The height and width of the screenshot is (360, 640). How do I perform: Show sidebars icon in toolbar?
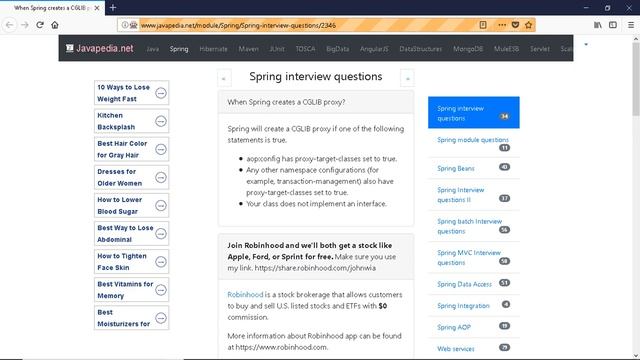tap(613, 25)
